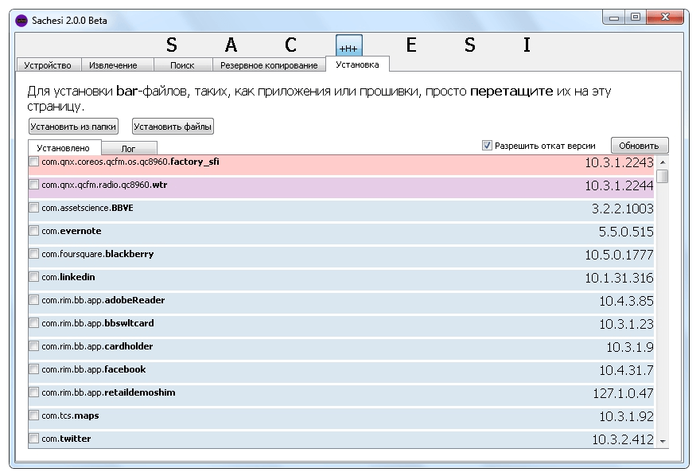This screenshot has height=476, width=700.
Task: Go to Резервное копирование tab
Action: point(269,65)
